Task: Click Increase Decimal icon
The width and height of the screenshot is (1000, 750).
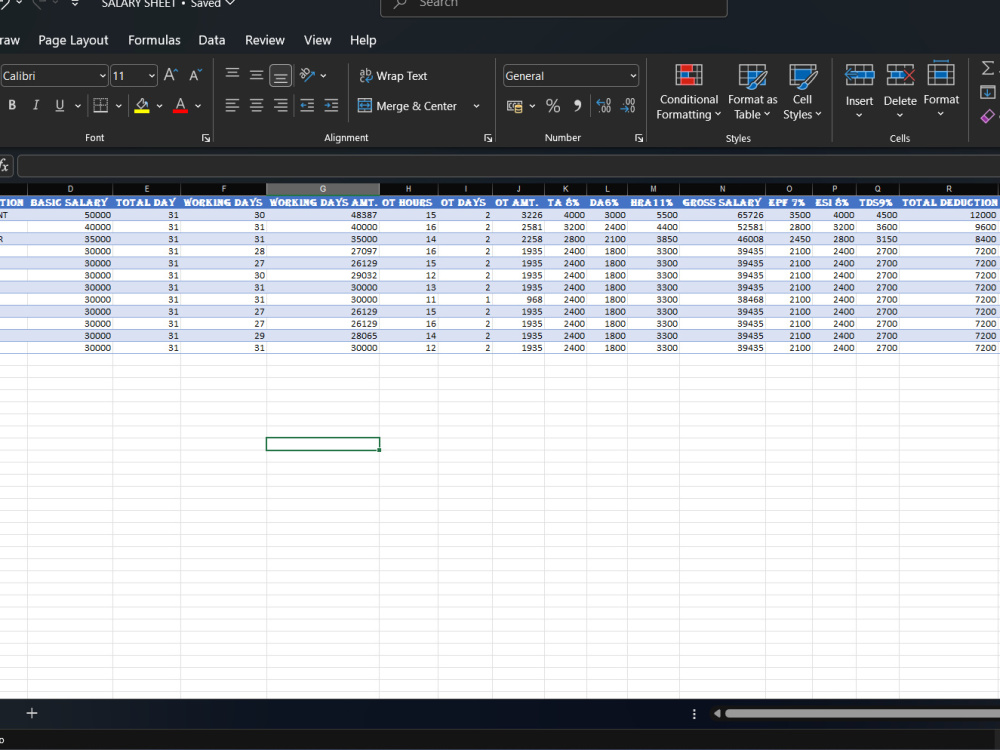Action: click(x=603, y=106)
